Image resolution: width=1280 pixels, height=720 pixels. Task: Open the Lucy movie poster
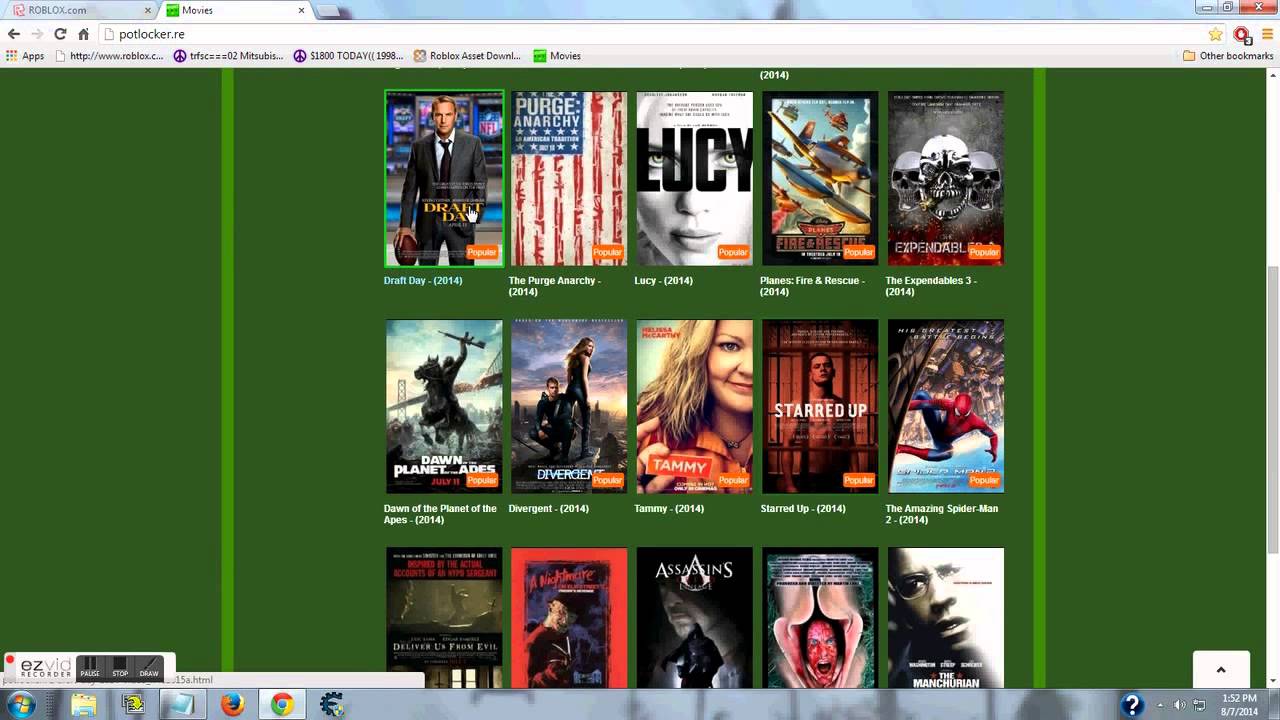point(694,179)
